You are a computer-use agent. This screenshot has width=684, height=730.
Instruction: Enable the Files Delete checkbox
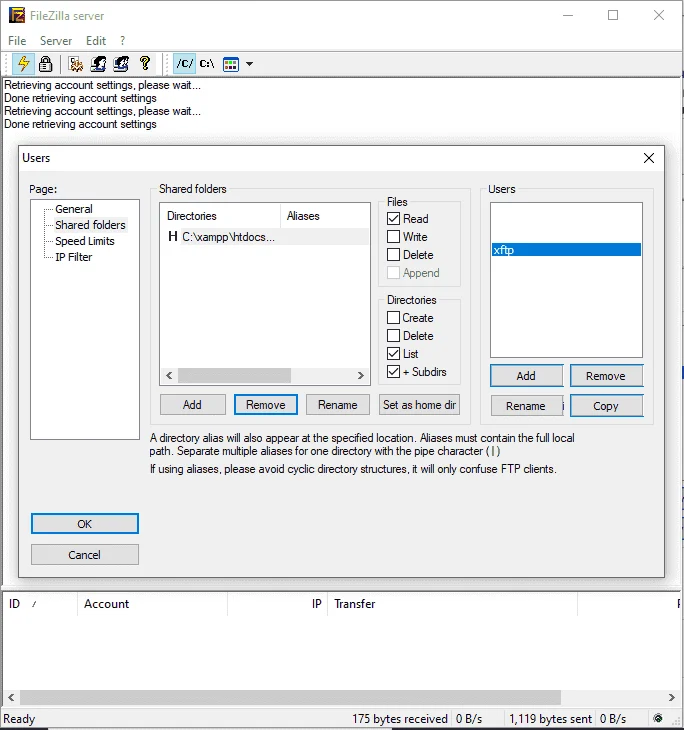pyautogui.click(x=393, y=255)
